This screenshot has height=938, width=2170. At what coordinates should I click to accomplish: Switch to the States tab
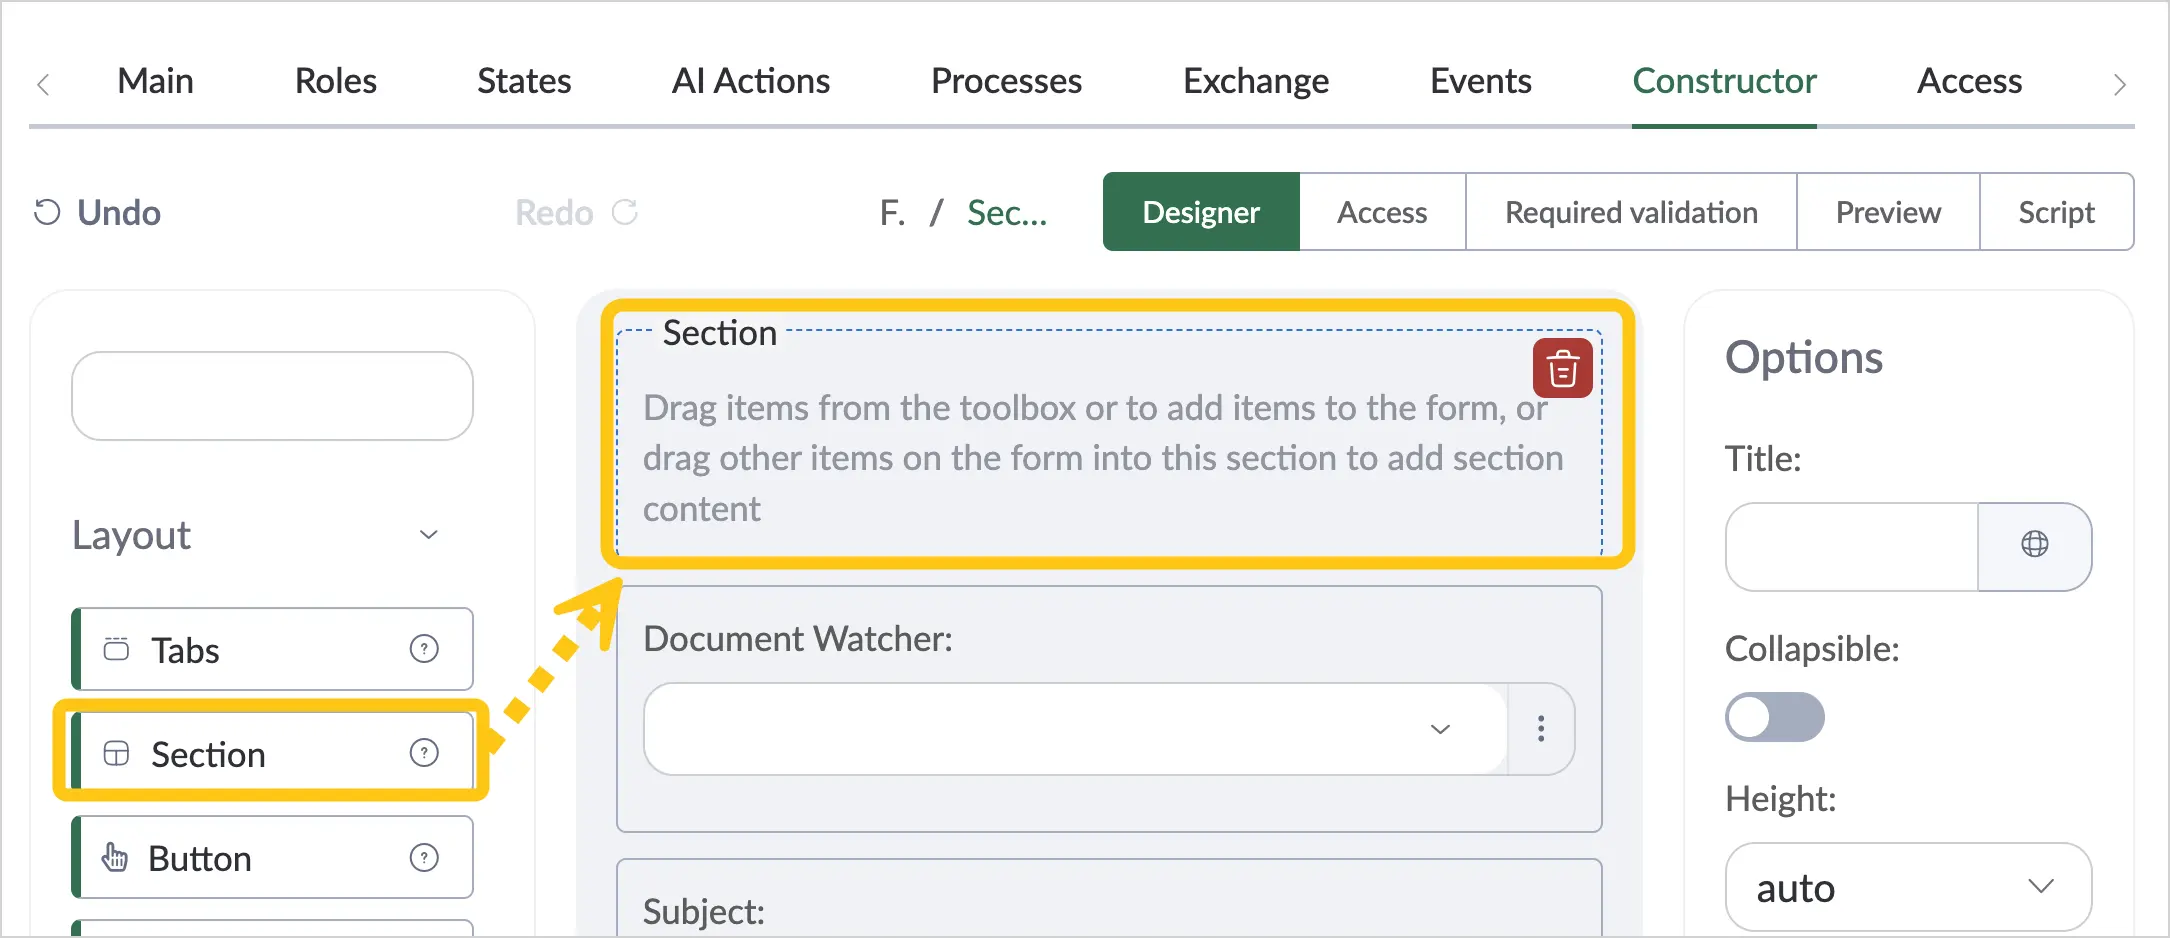click(524, 81)
